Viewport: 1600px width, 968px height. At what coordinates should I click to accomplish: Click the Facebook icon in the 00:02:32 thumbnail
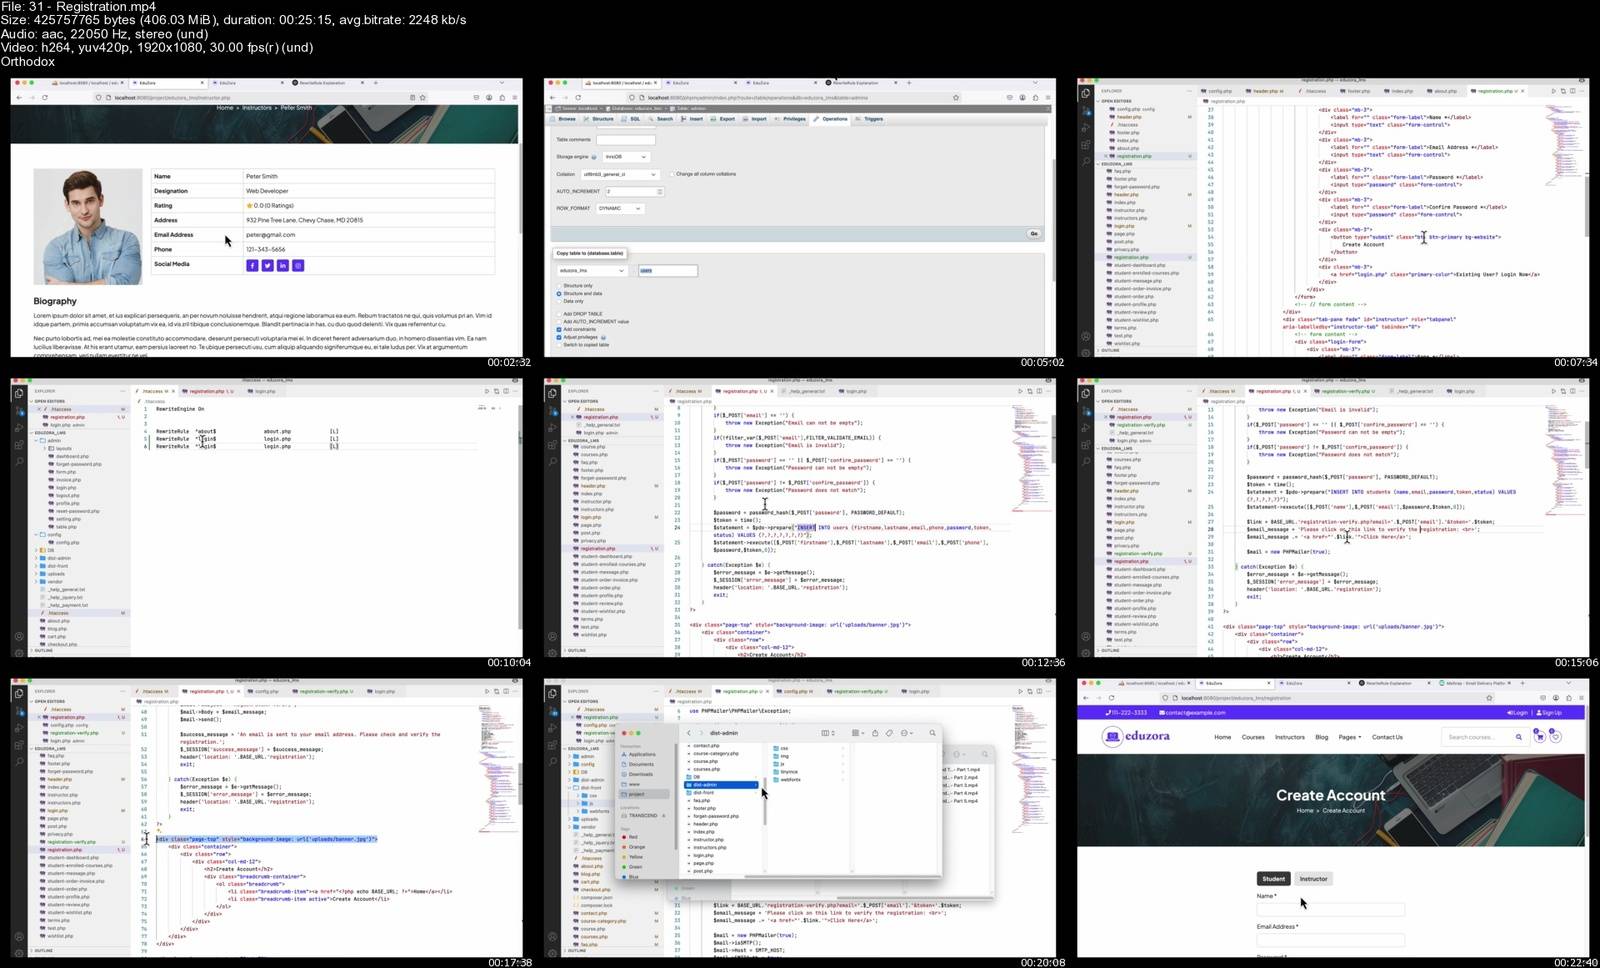pyautogui.click(x=252, y=265)
